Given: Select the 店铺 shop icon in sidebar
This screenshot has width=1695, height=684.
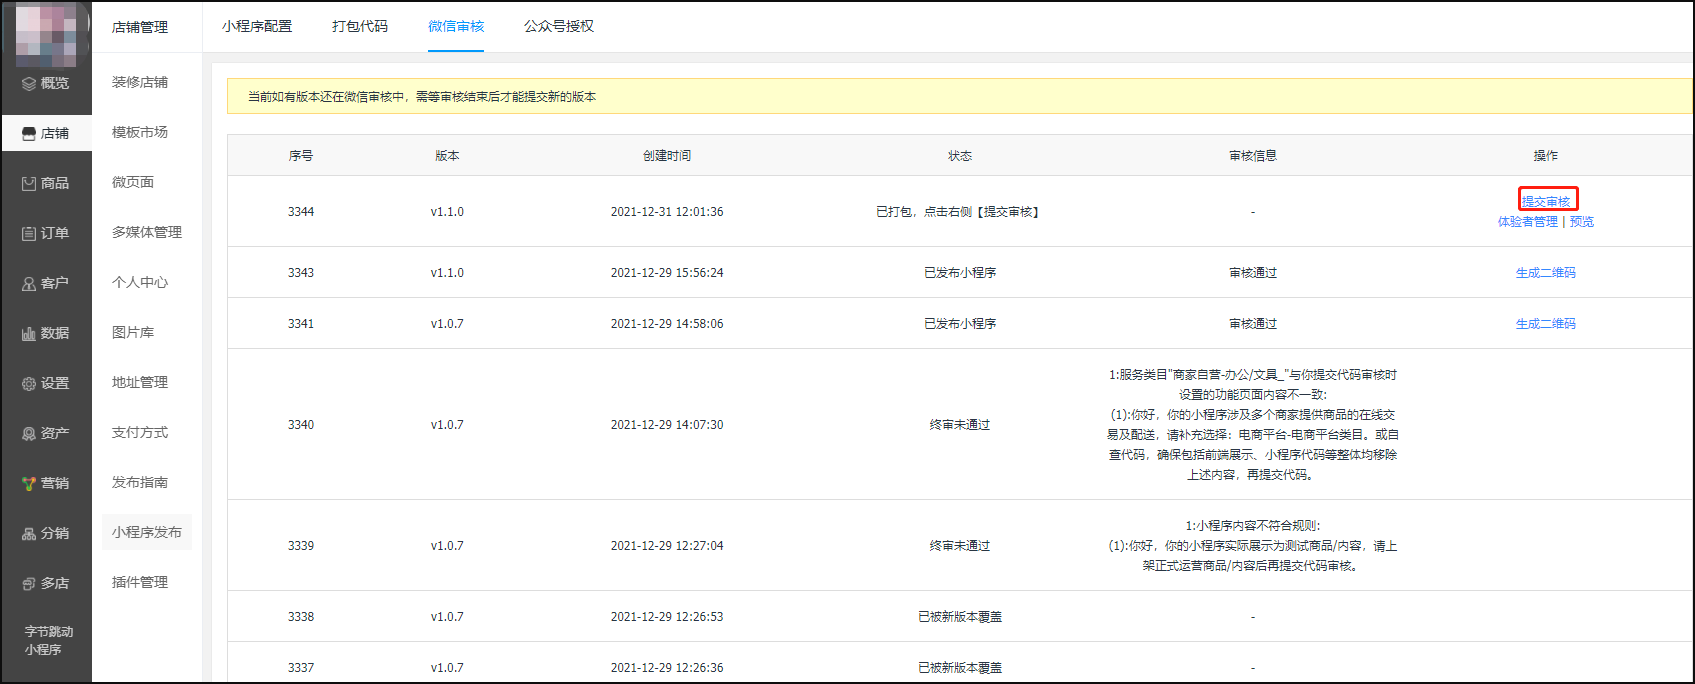Looking at the screenshot, I should 29,134.
